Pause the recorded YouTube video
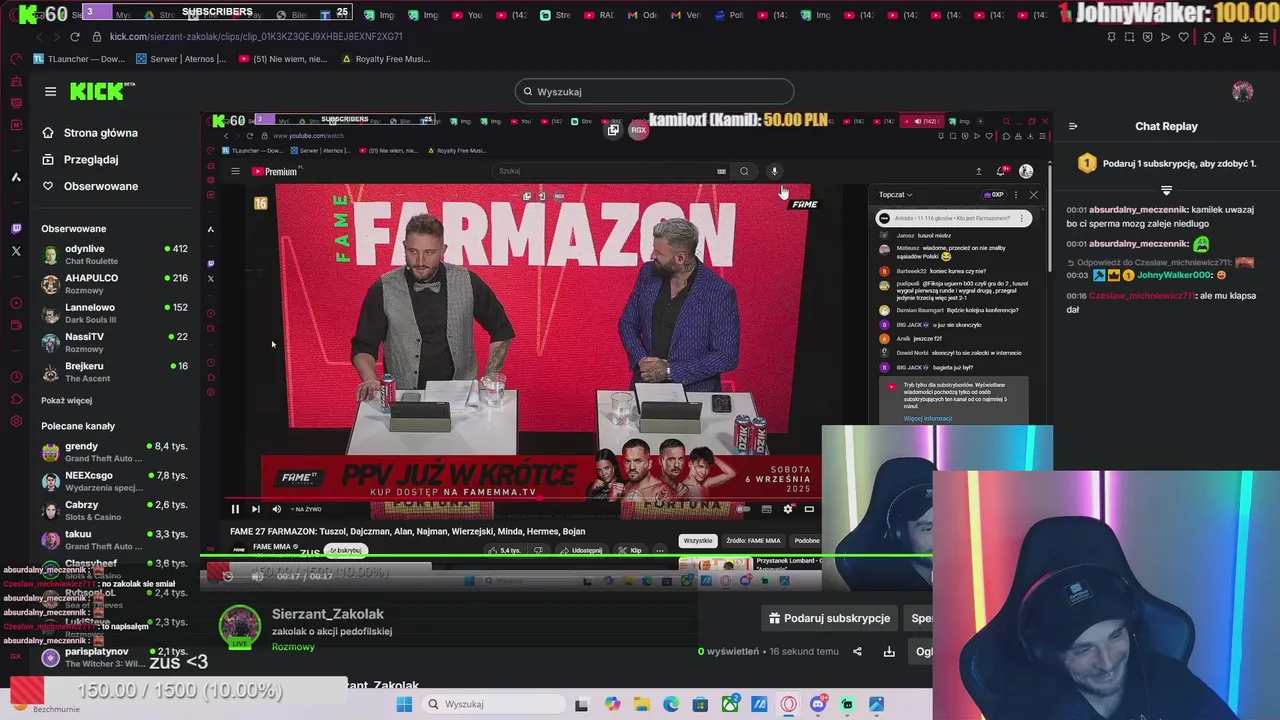The image size is (1280, 720). [235, 509]
